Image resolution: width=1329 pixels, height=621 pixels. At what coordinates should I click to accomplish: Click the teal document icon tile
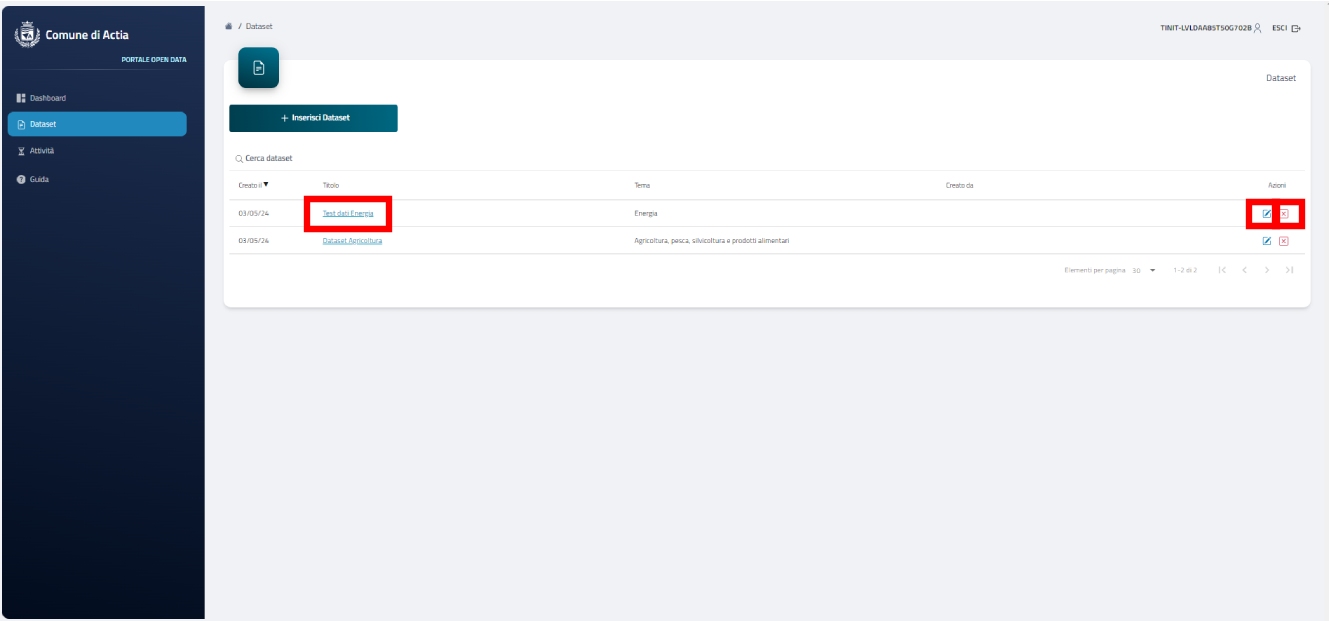[x=258, y=68]
